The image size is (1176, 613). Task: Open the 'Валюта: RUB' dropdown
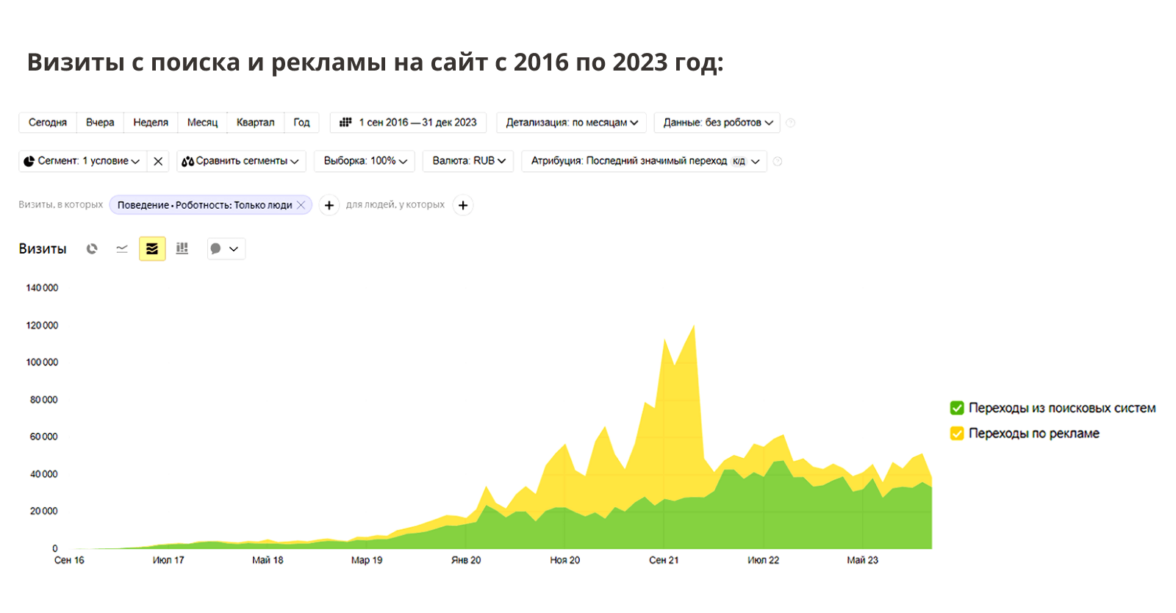468,161
